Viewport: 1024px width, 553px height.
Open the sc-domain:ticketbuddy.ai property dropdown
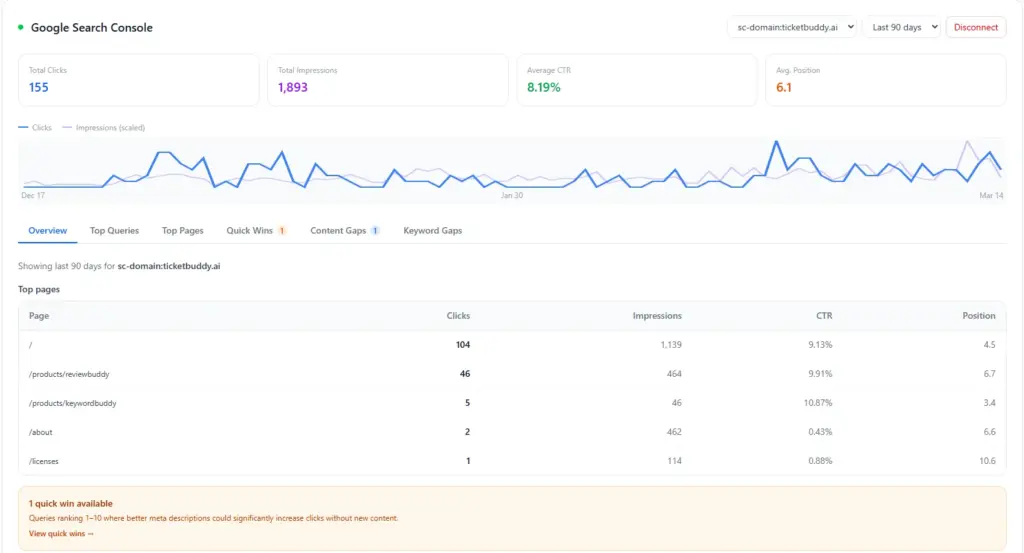click(x=792, y=27)
